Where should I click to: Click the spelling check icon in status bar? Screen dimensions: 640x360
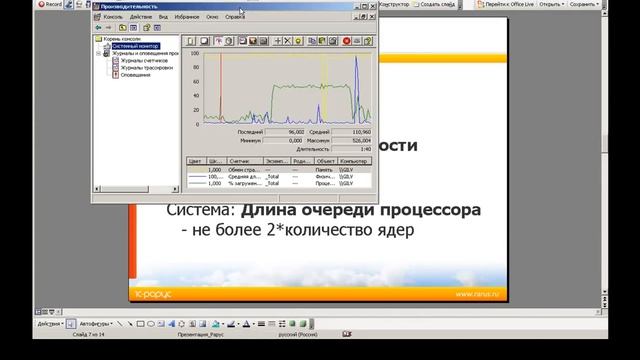(347, 334)
